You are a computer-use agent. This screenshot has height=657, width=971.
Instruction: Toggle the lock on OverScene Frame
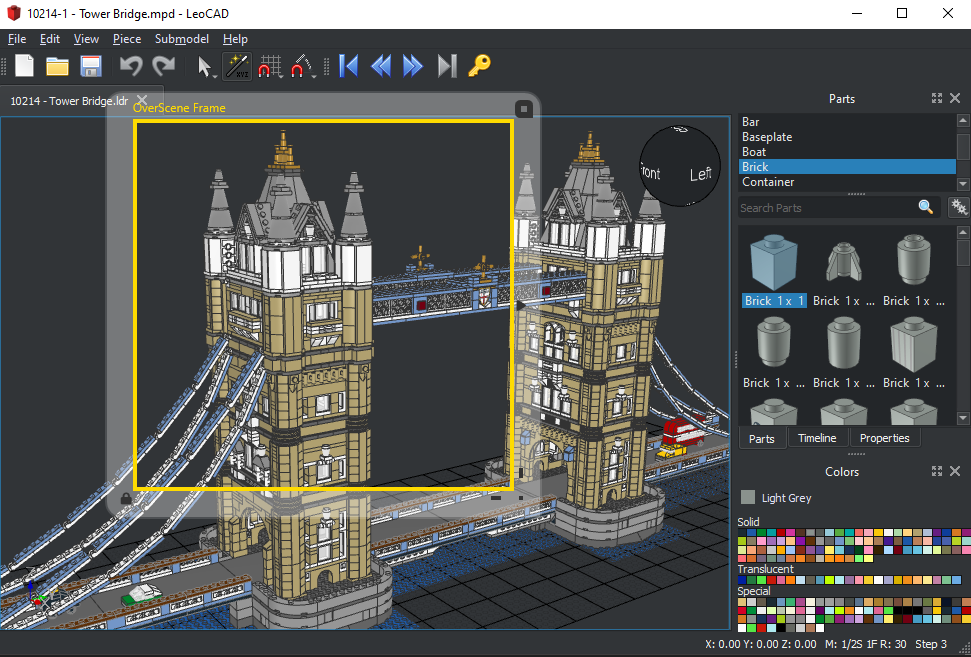coord(126,498)
